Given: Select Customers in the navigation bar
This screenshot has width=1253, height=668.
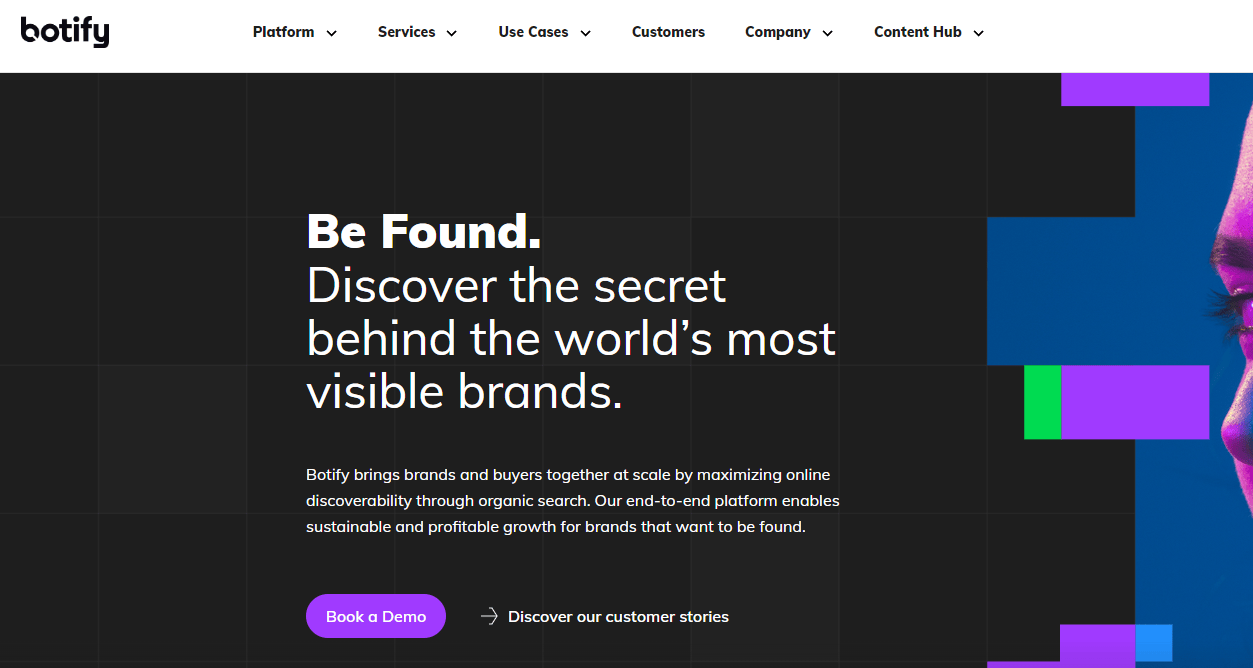Looking at the screenshot, I should coord(668,32).
